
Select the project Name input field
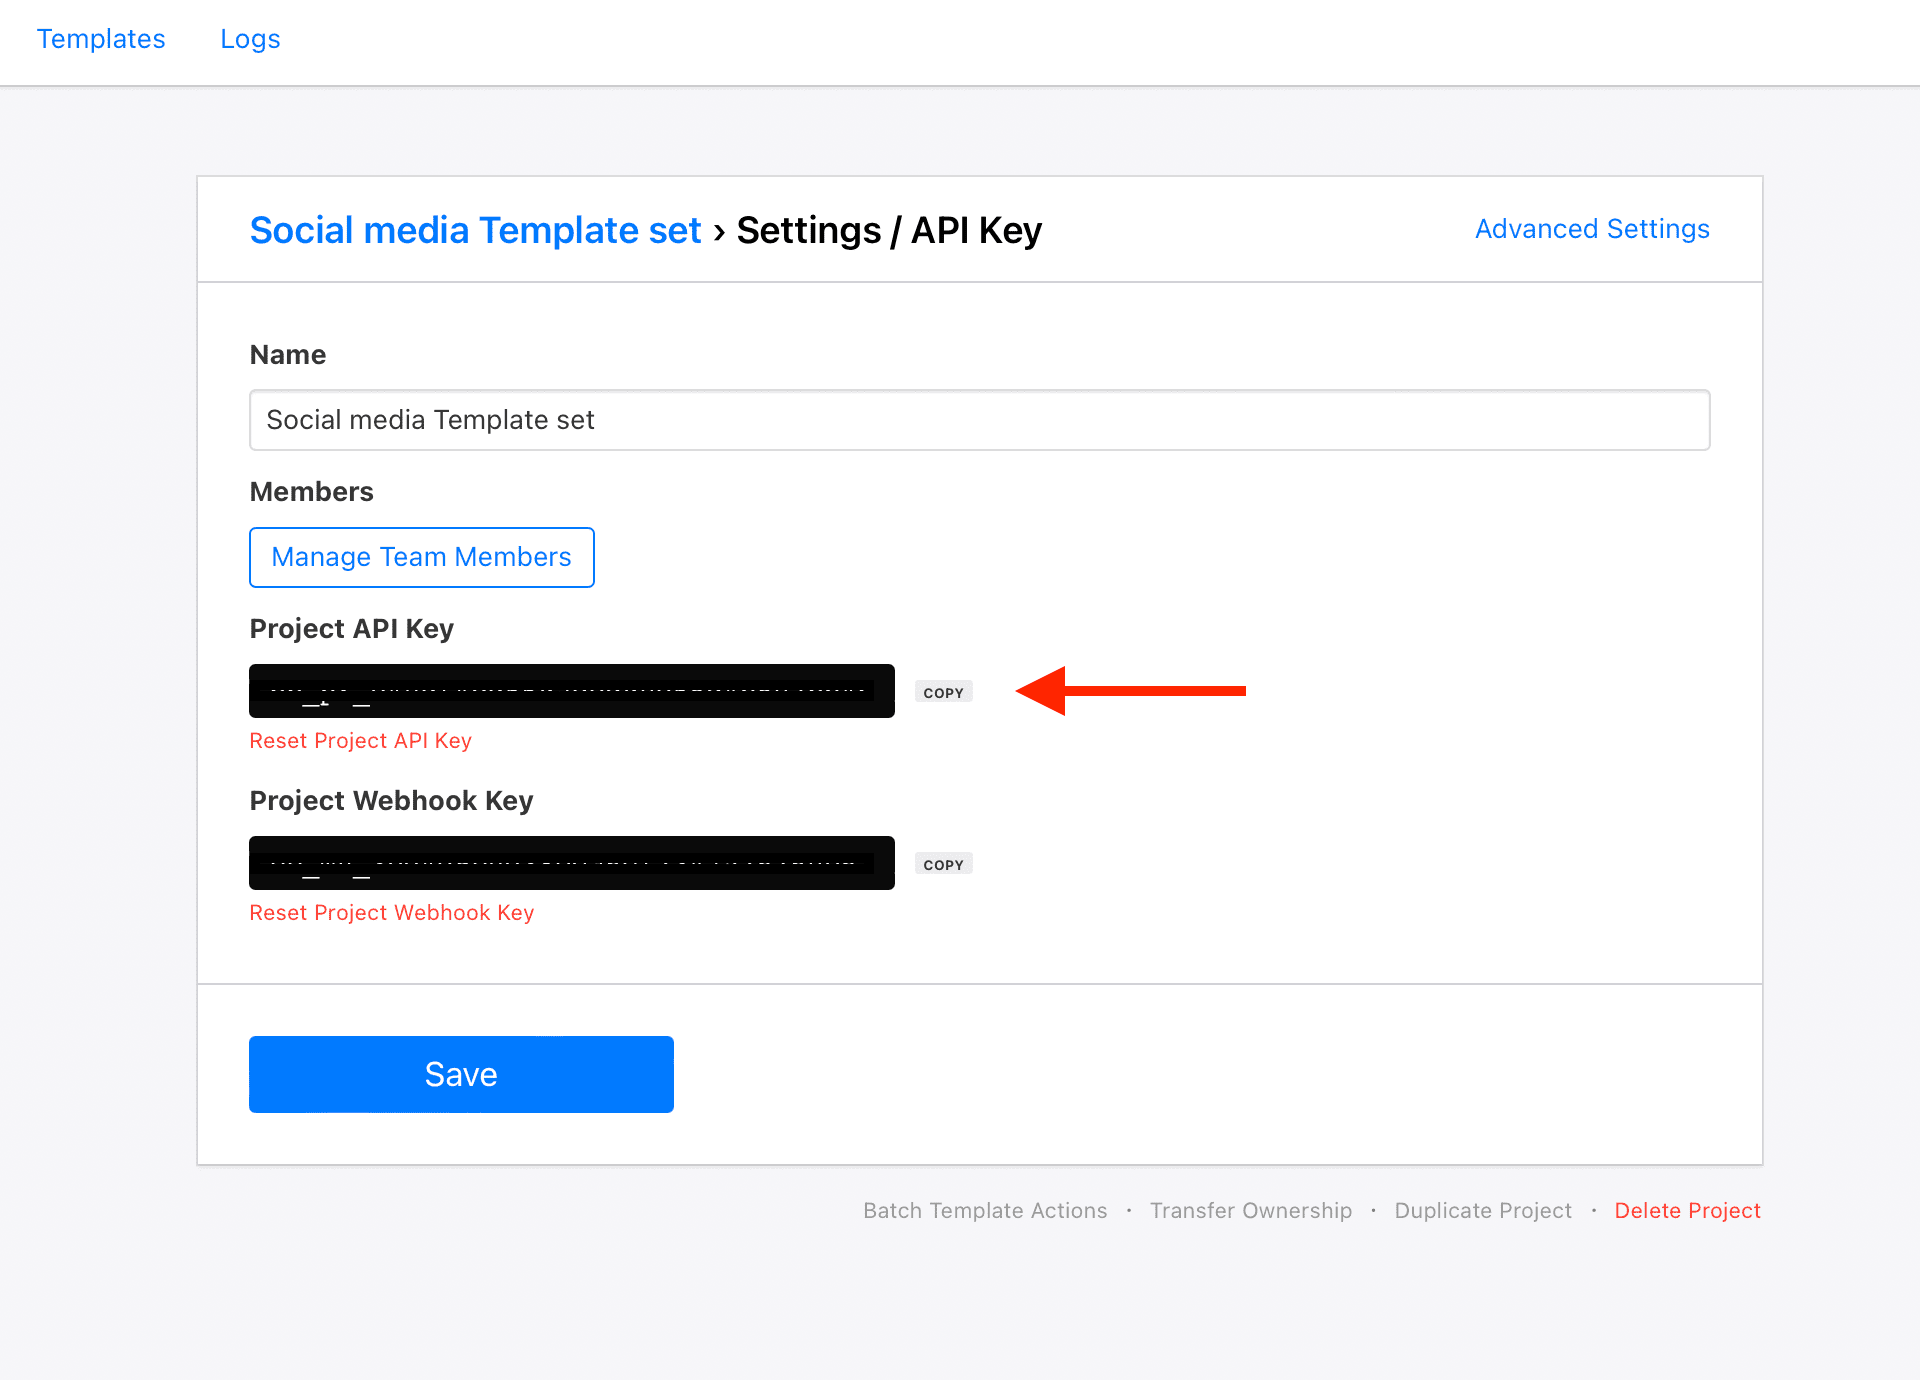pyautogui.click(x=979, y=420)
